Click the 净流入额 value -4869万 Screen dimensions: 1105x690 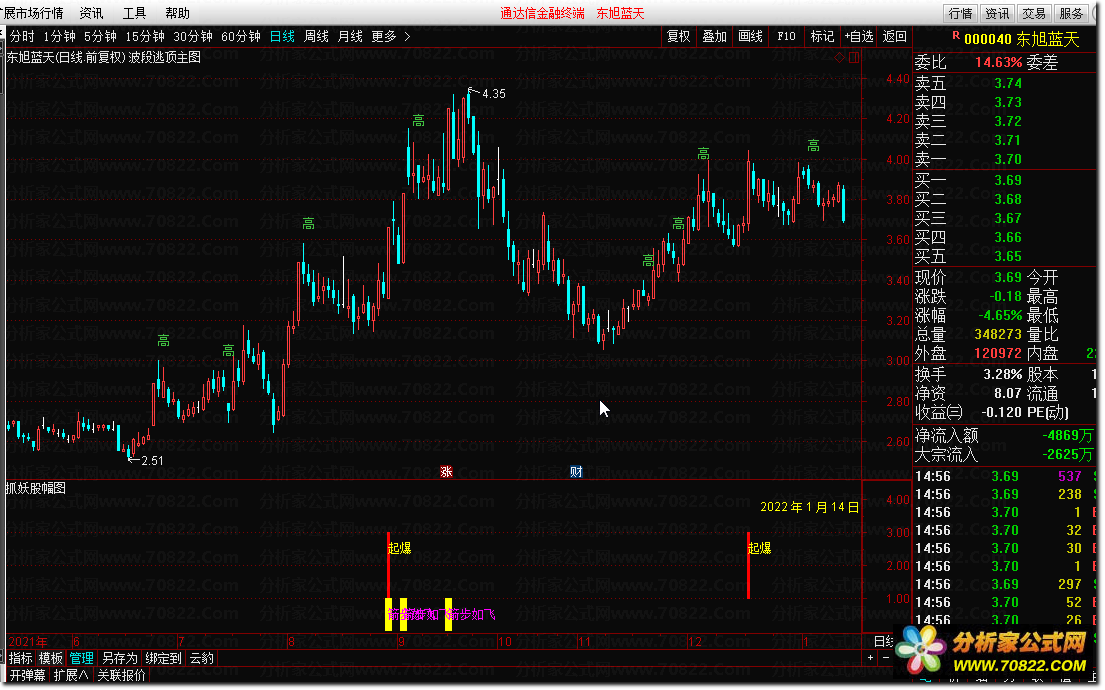tap(1068, 436)
